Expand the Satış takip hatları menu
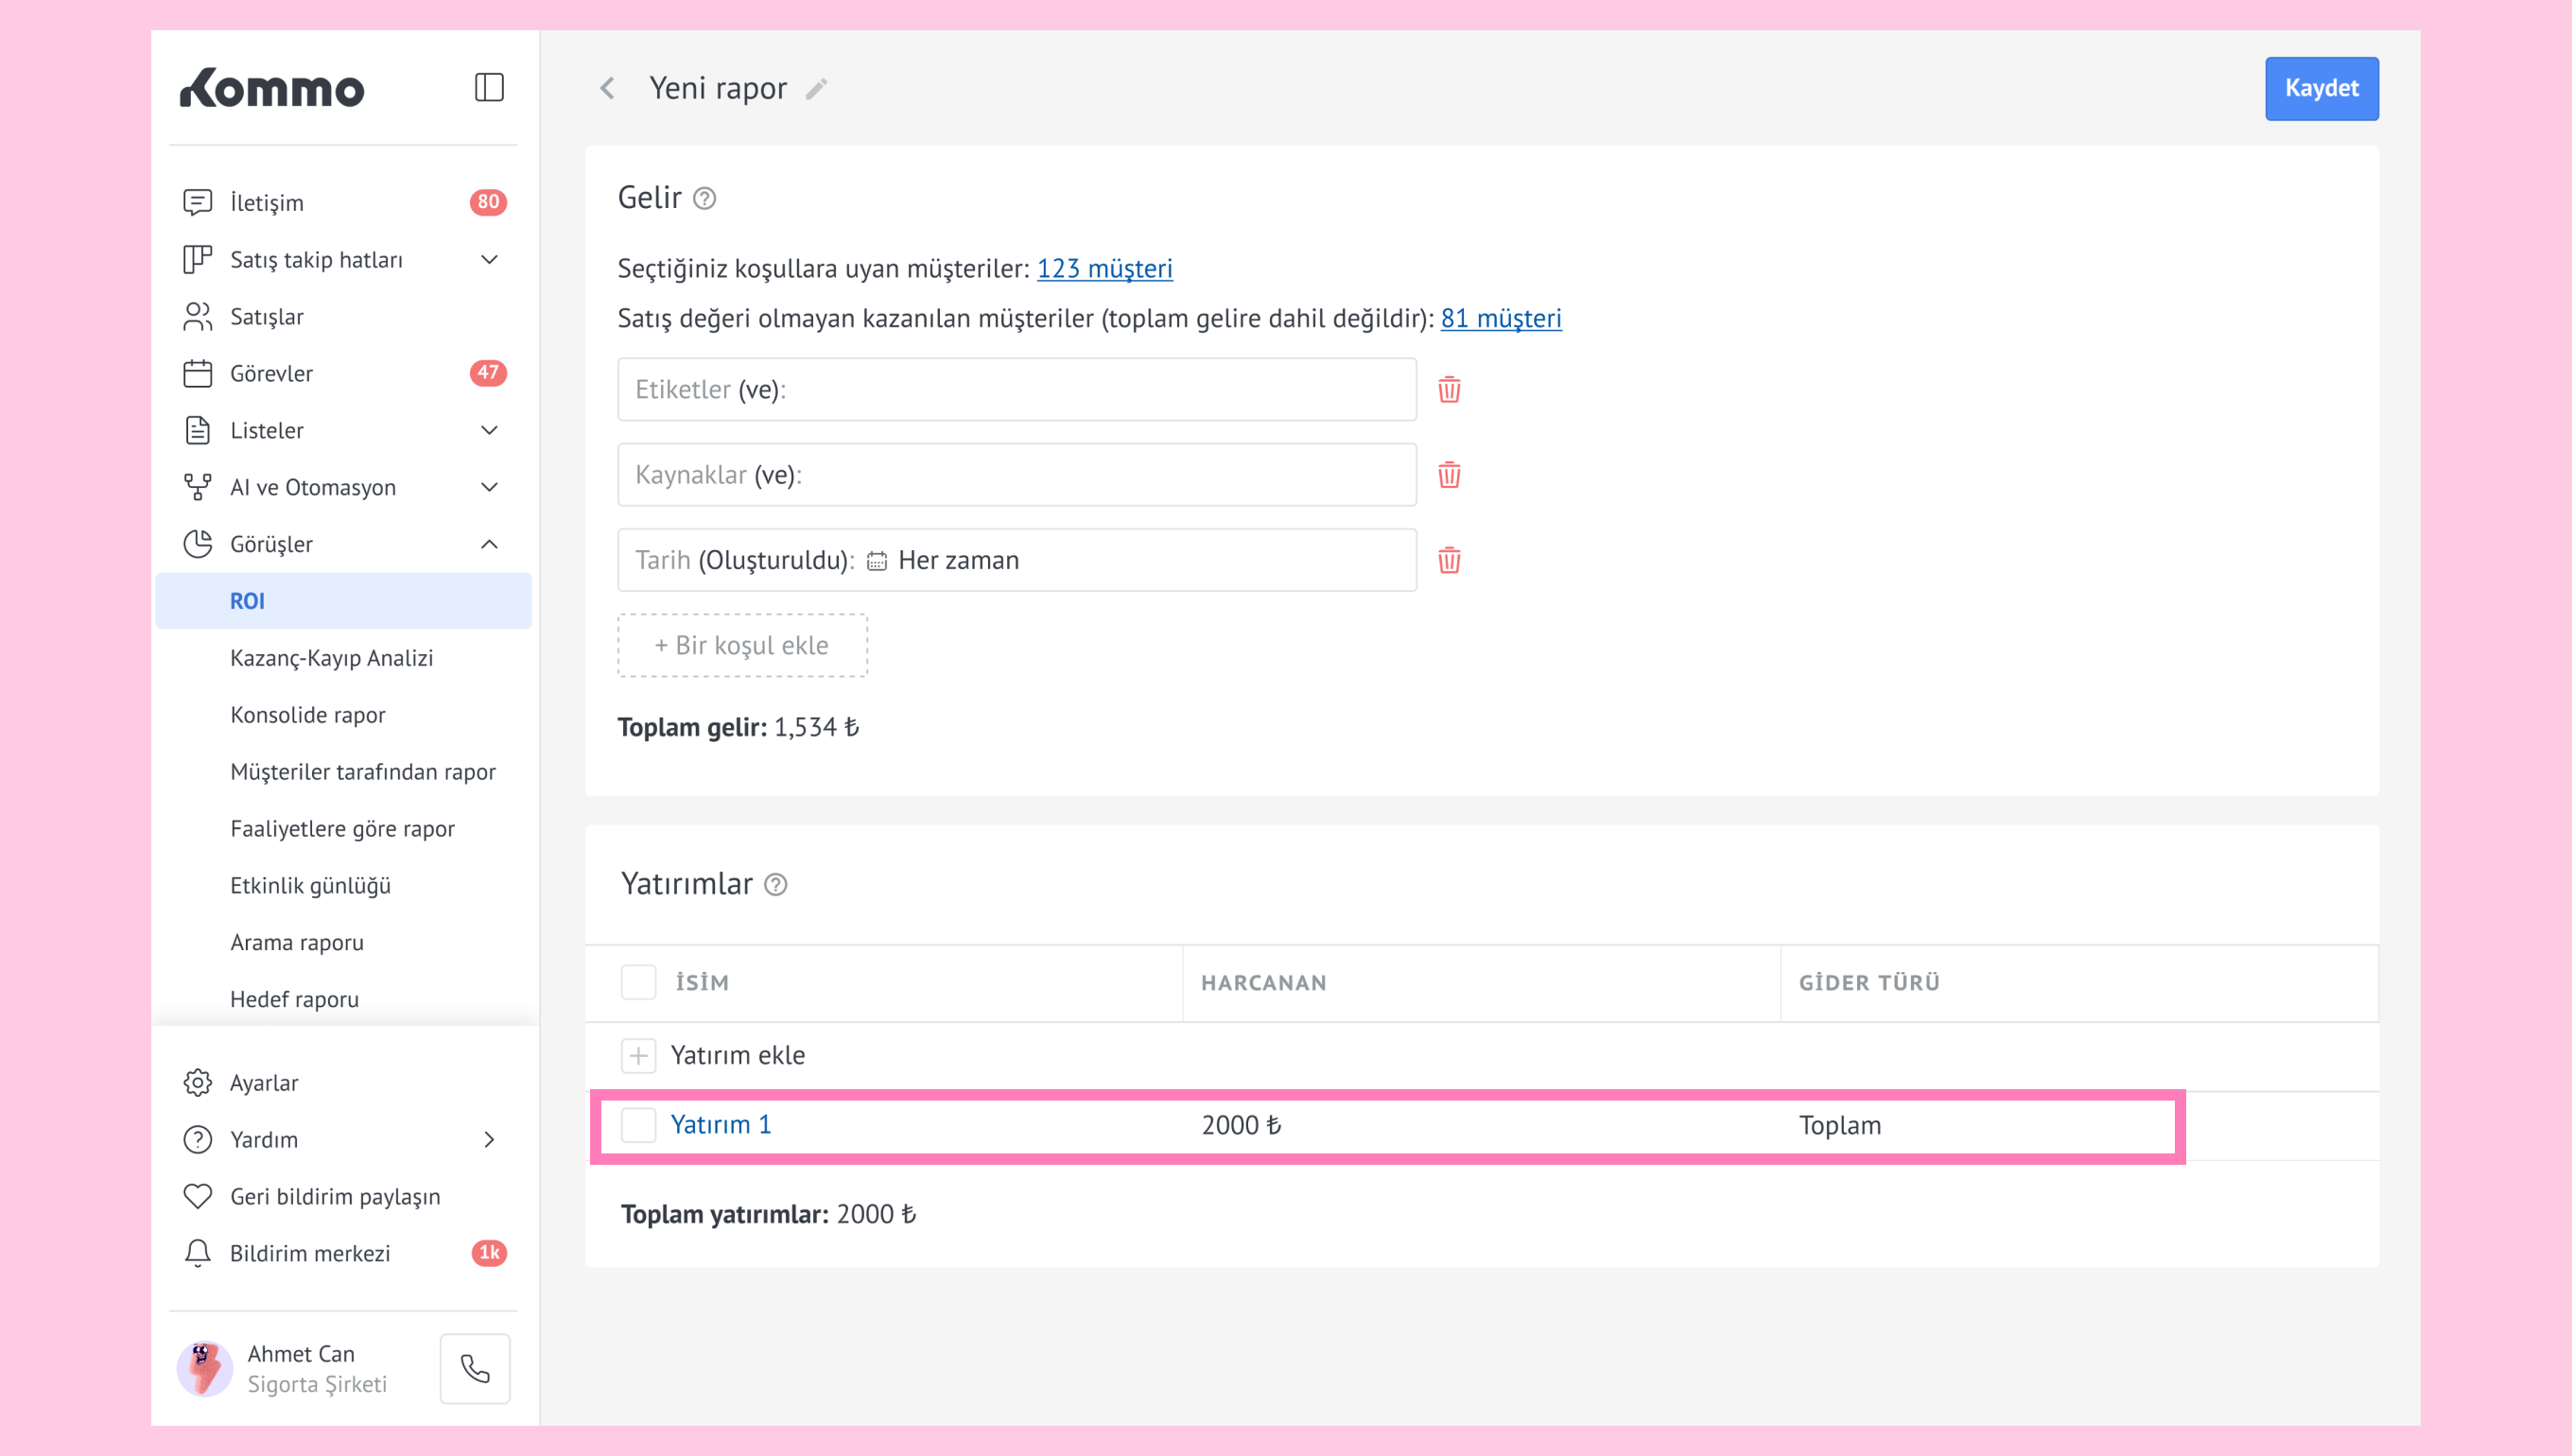The height and width of the screenshot is (1456, 2572). (489, 260)
